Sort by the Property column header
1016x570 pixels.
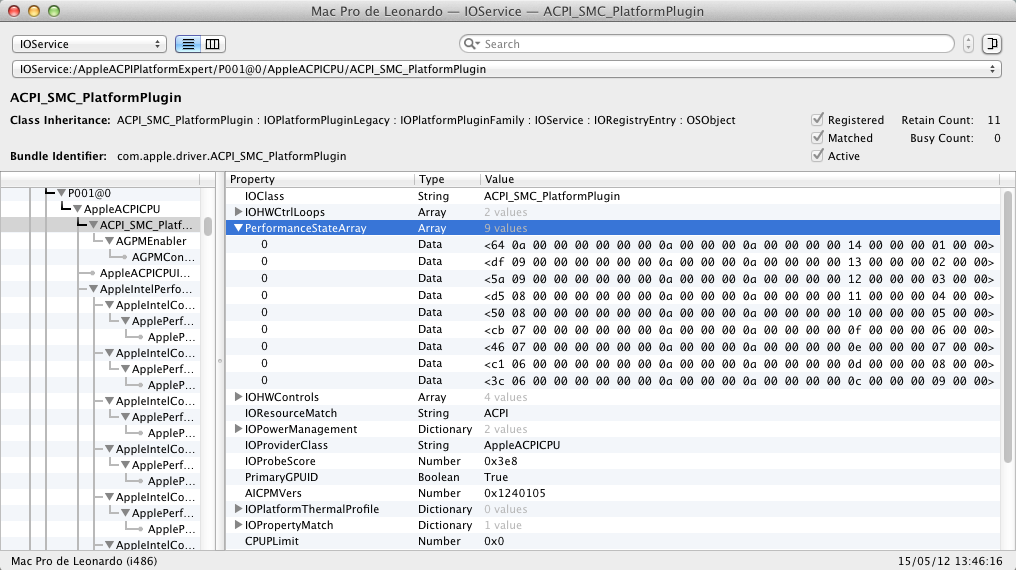[320, 179]
